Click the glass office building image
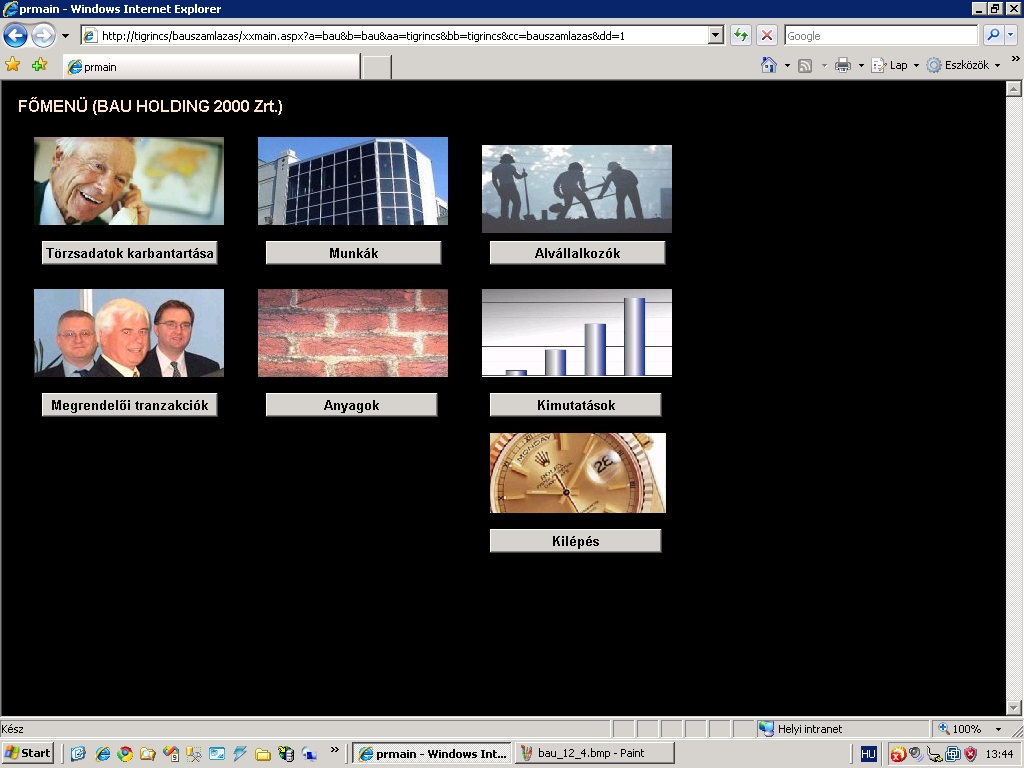The width and height of the screenshot is (1024, 768). (x=353, y=181)
